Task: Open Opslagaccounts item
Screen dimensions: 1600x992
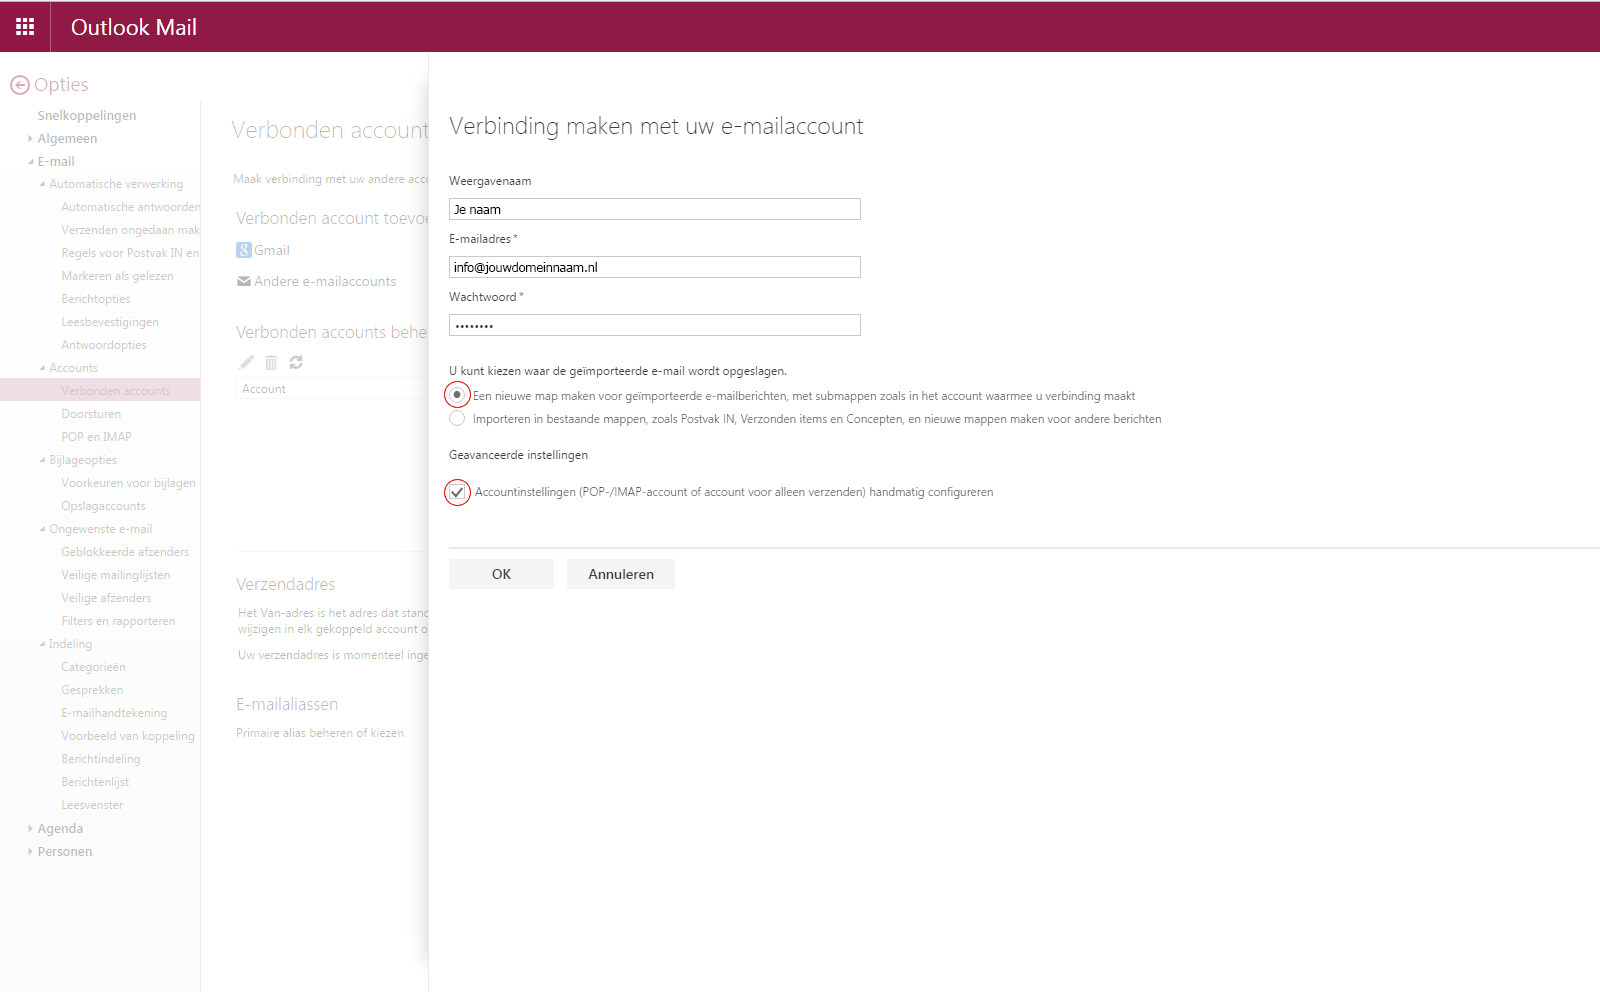Action: (x=103, y=506)
